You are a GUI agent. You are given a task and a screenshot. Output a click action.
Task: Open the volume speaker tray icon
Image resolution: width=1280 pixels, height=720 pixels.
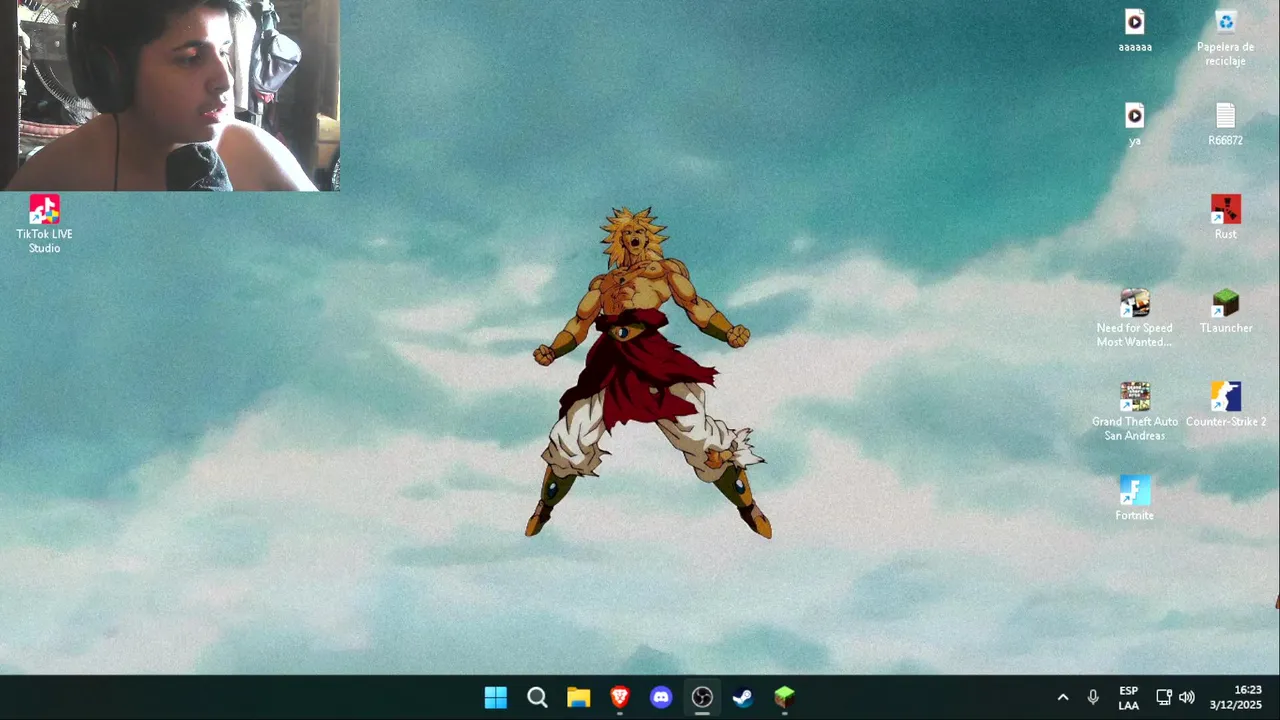(x=1187, y=697)
